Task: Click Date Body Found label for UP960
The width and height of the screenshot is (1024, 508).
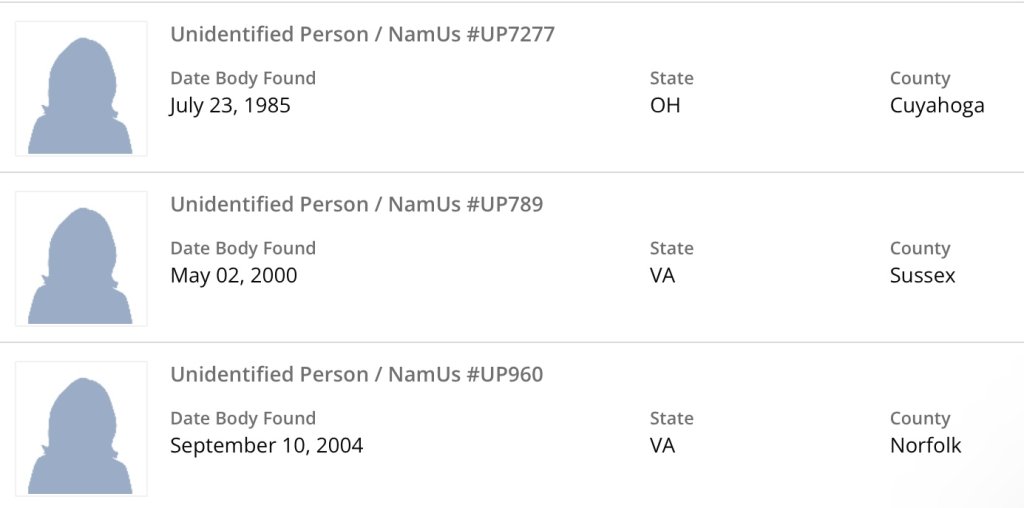Action: [x=242, y=418]
